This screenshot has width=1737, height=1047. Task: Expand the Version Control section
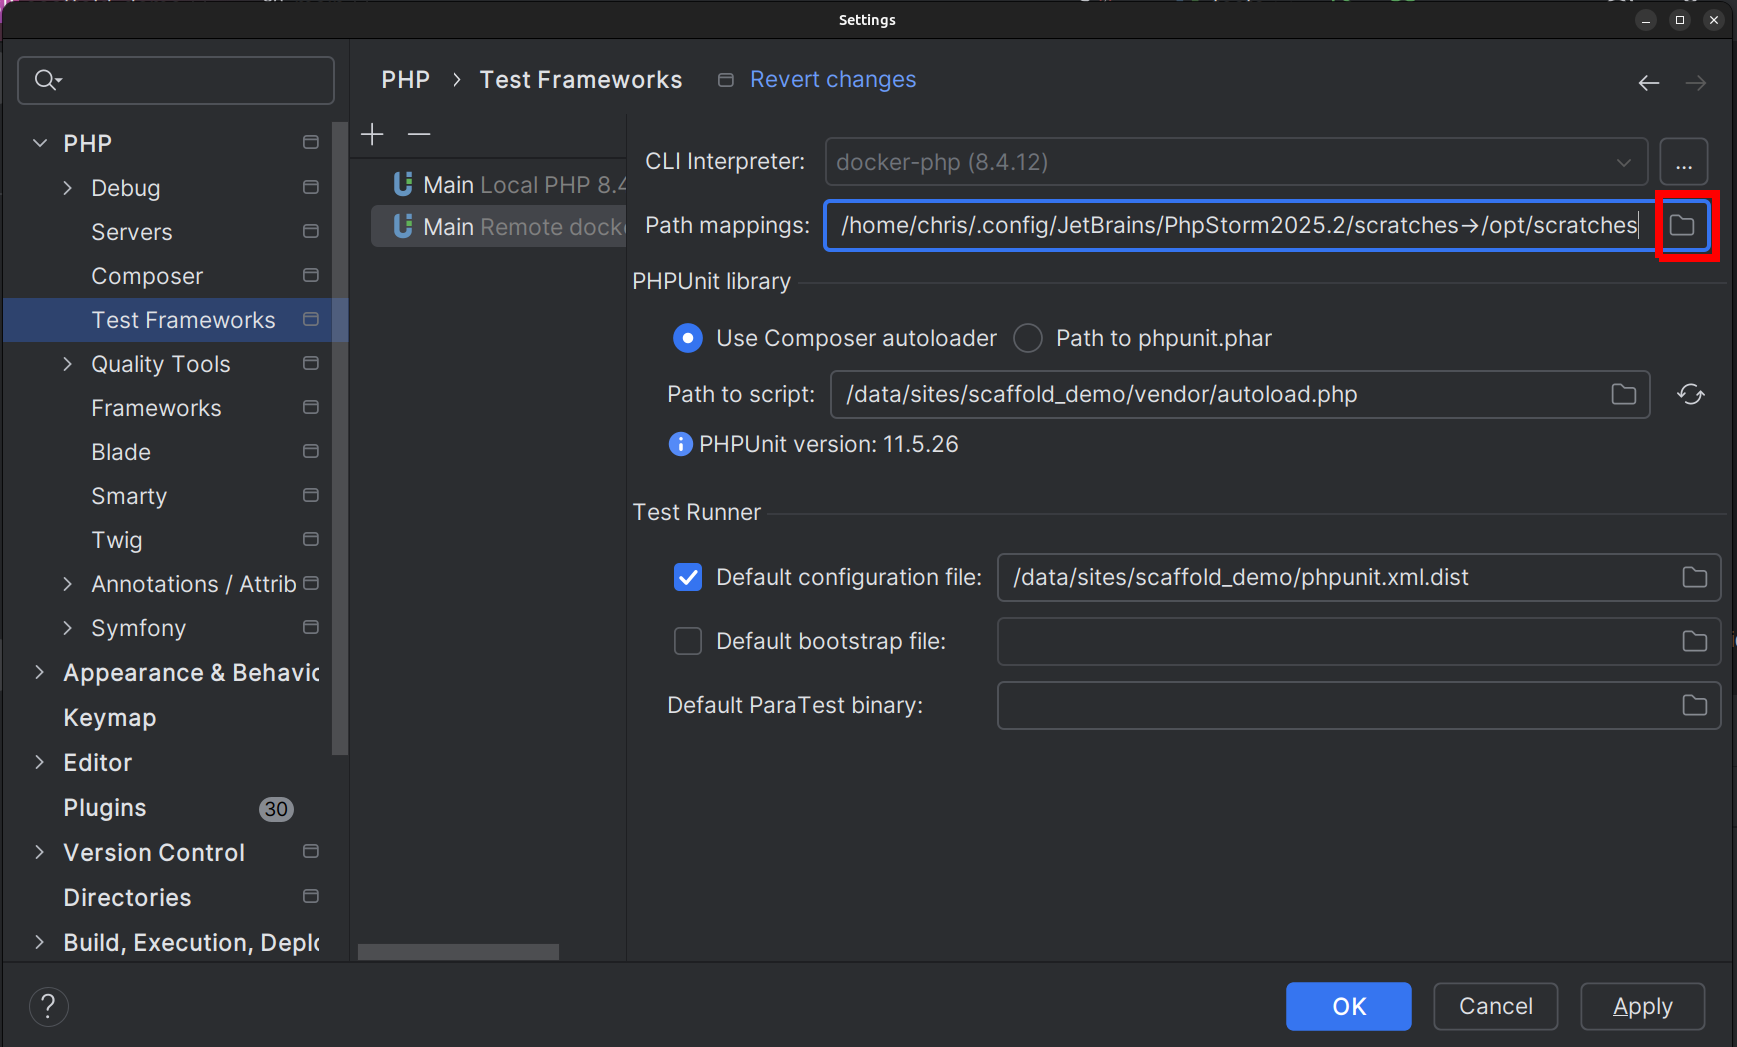pos(40,852)
